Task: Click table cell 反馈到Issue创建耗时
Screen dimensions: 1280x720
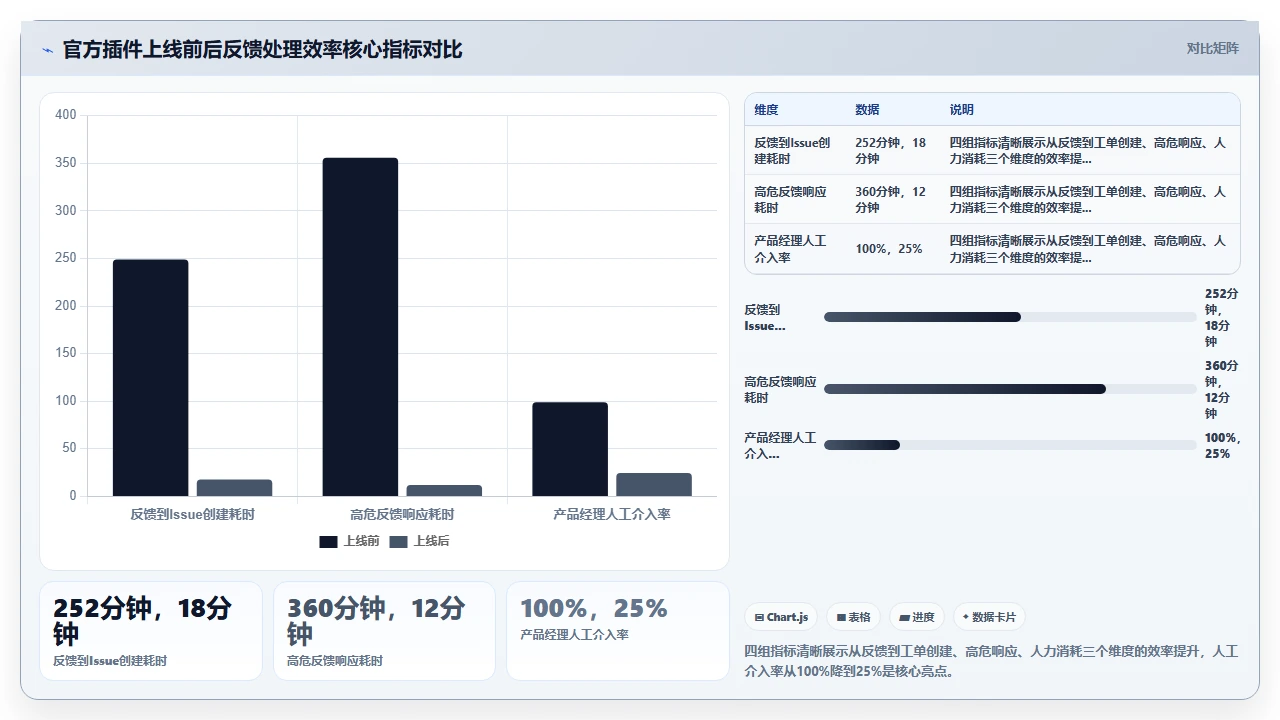Action: 793,151
